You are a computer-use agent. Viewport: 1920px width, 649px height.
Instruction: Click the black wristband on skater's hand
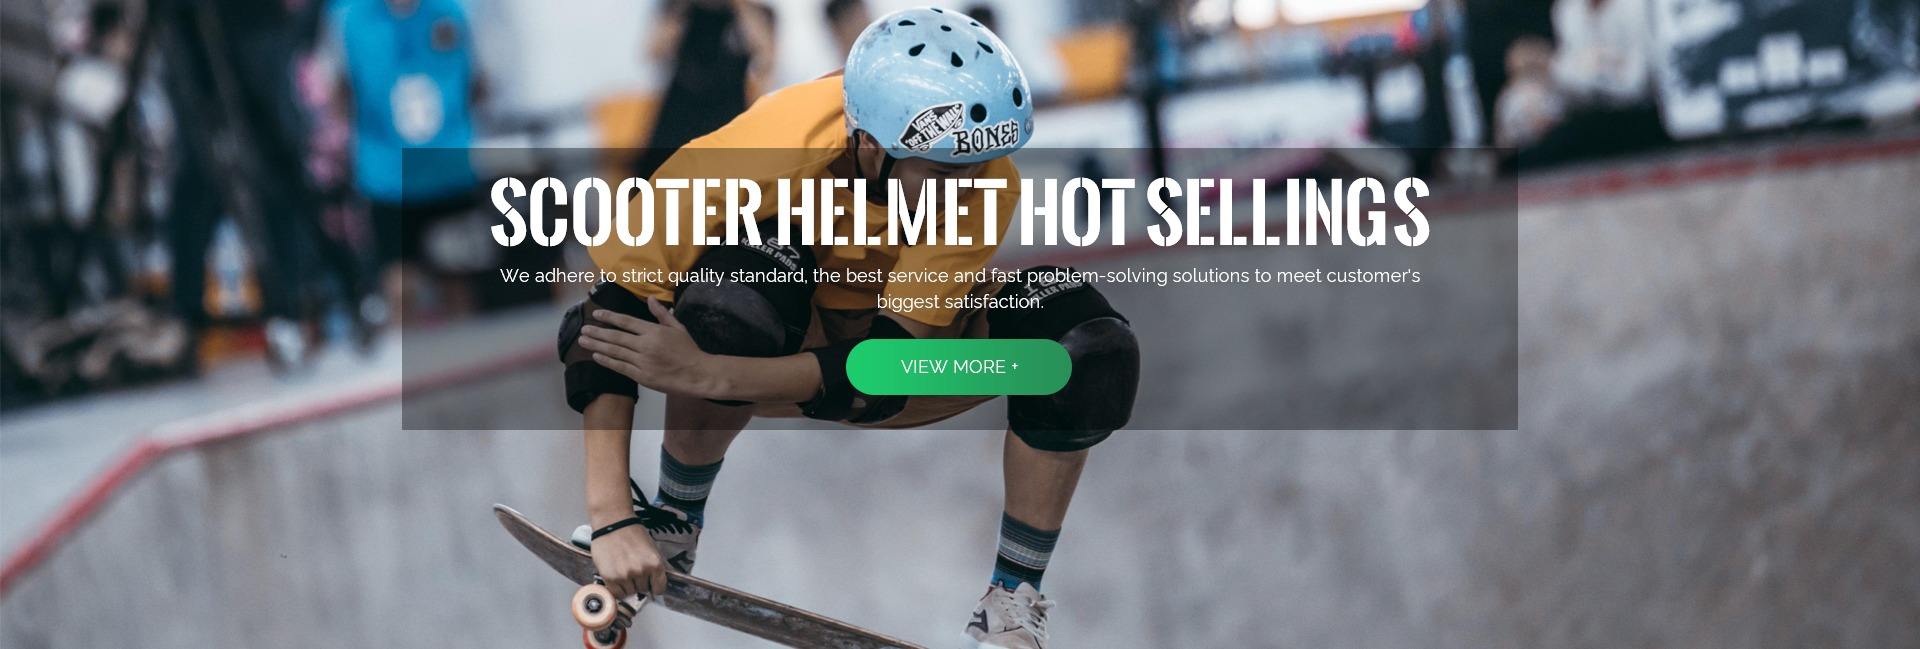tap(613, 527)
